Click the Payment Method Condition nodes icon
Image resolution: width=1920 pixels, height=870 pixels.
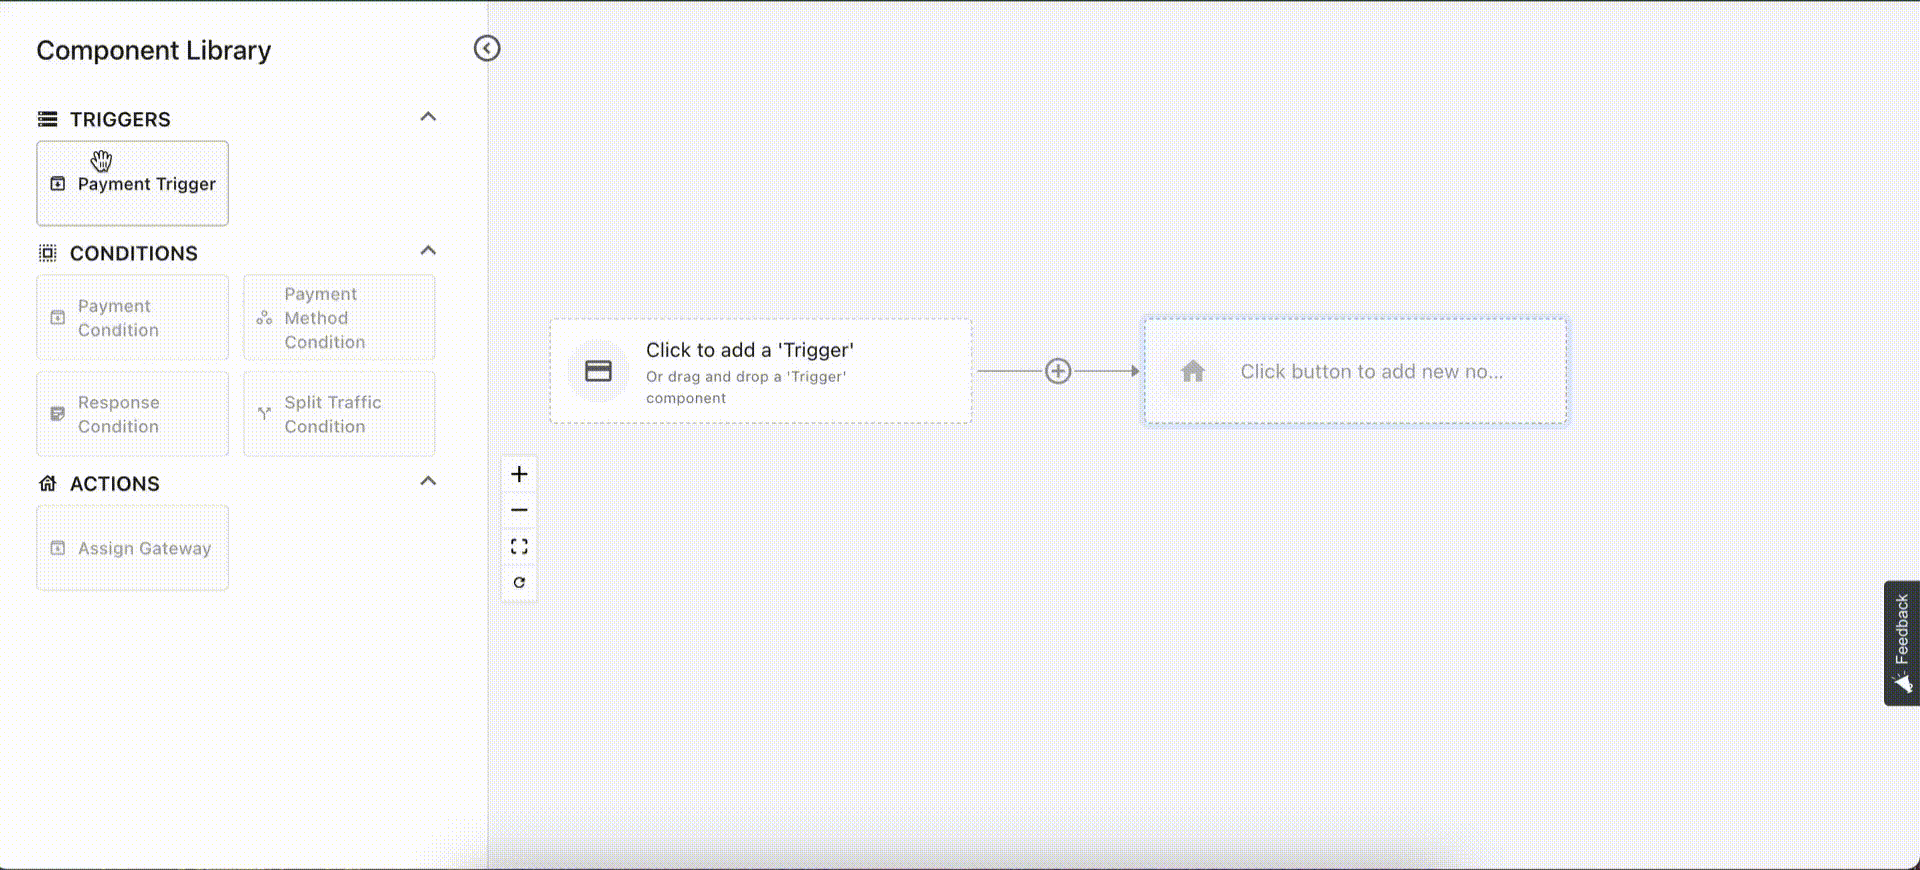[x=264, y=318]
